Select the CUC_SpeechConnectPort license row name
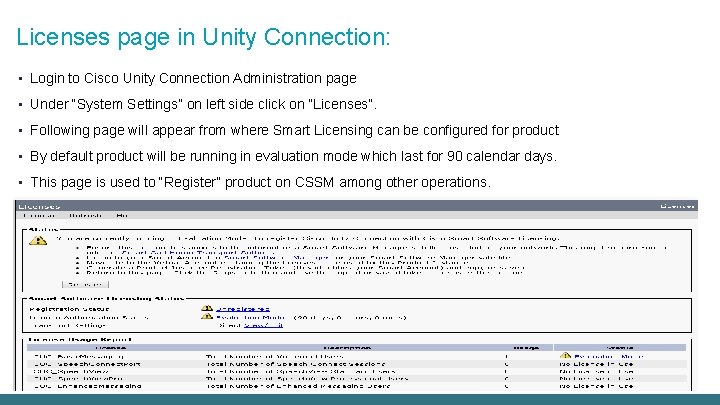The image size is (720, 405). coord(87,364)
